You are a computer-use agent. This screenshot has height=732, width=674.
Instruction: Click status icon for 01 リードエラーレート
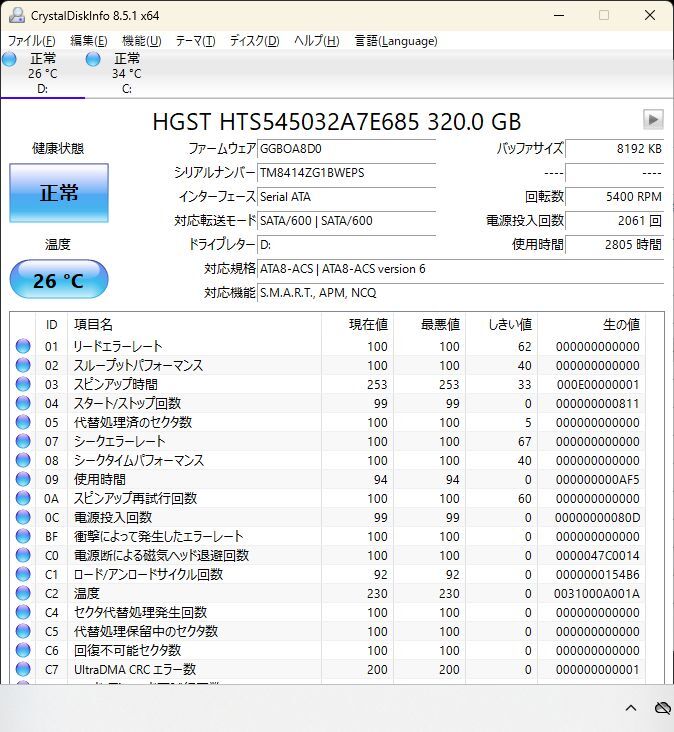(23, 346)
